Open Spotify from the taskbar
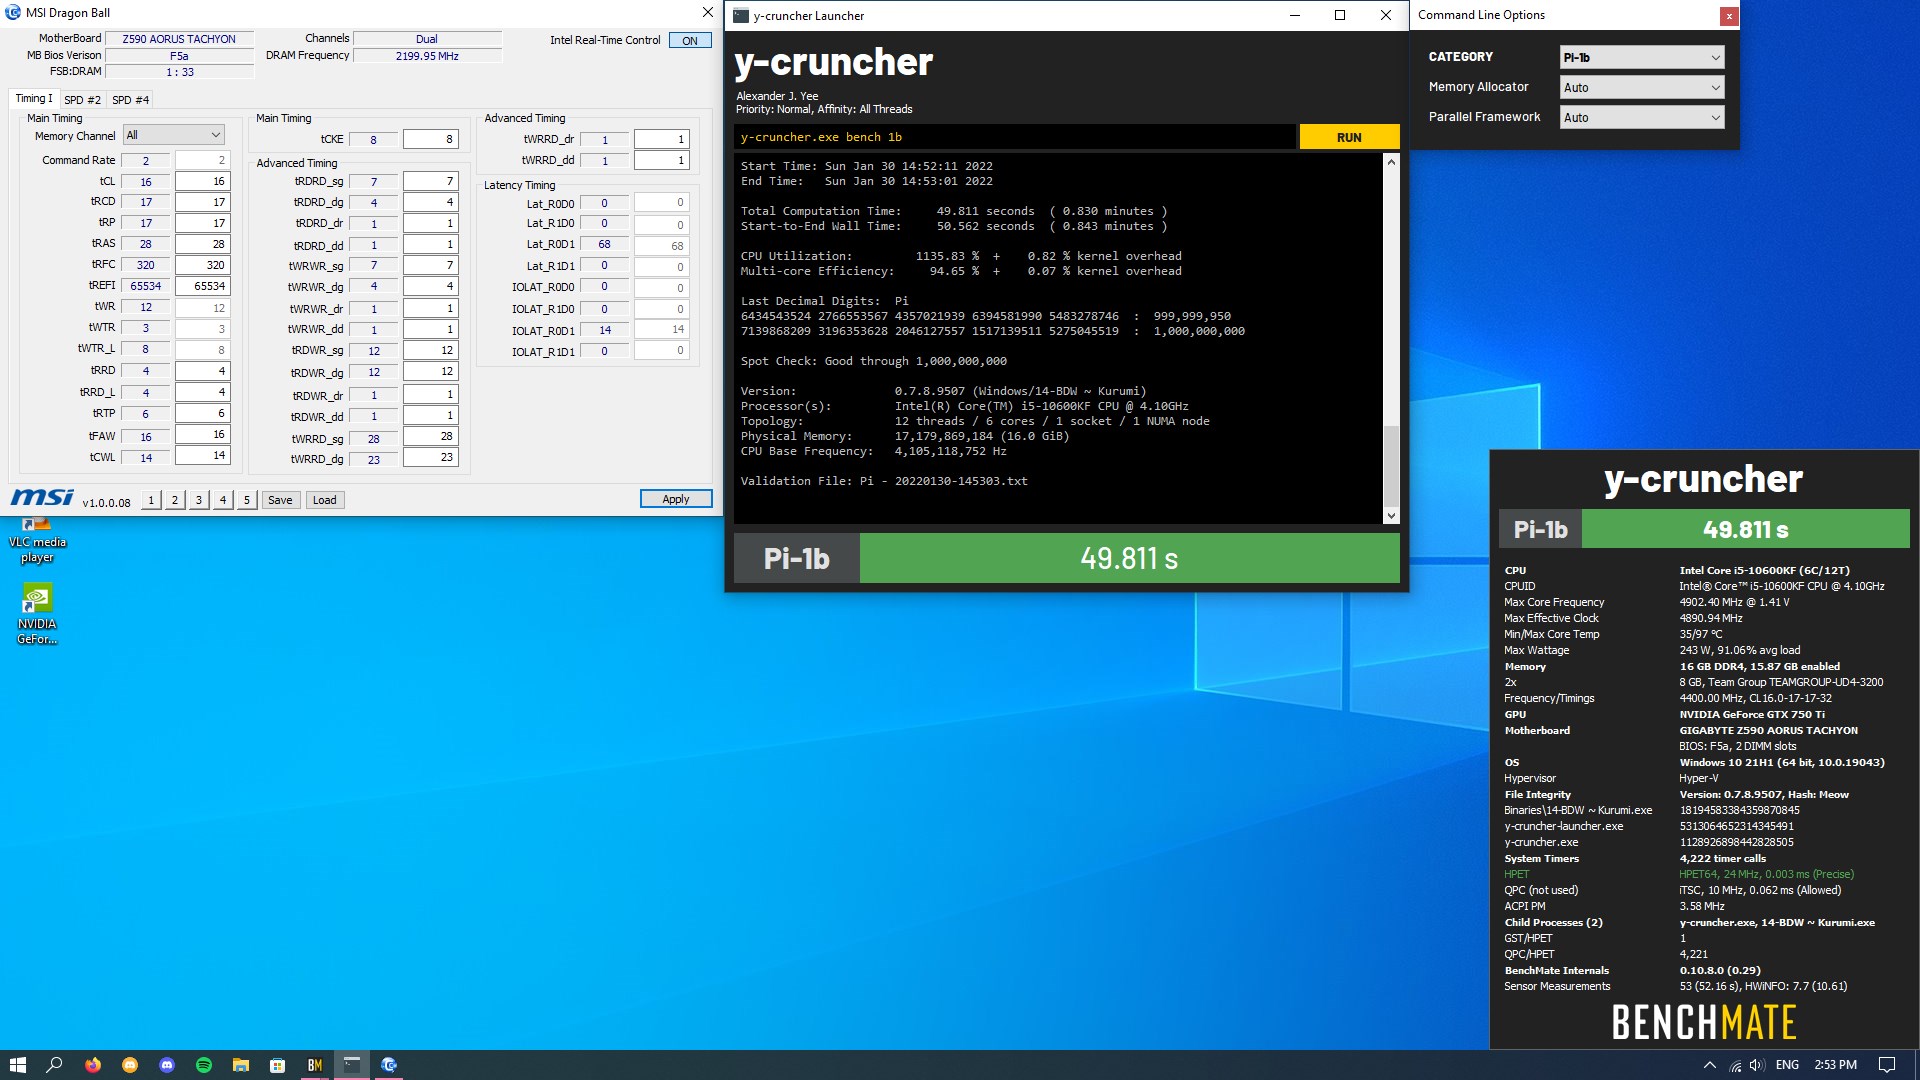Image resolution: width=1920 pixels, height=1080 pixels. (x=204, y=1065)
